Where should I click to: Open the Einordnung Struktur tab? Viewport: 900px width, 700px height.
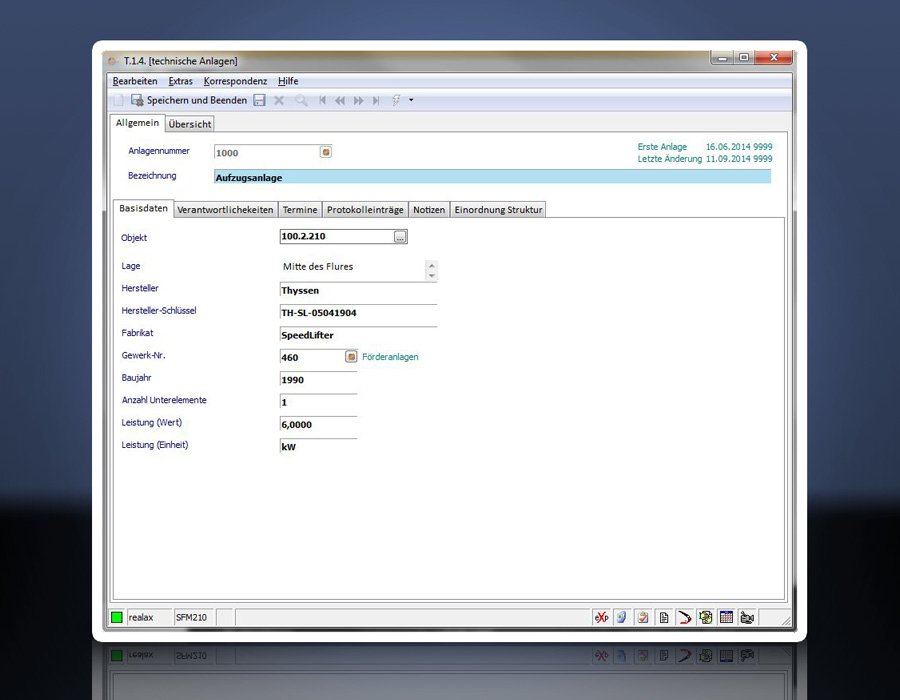point(498,209)
